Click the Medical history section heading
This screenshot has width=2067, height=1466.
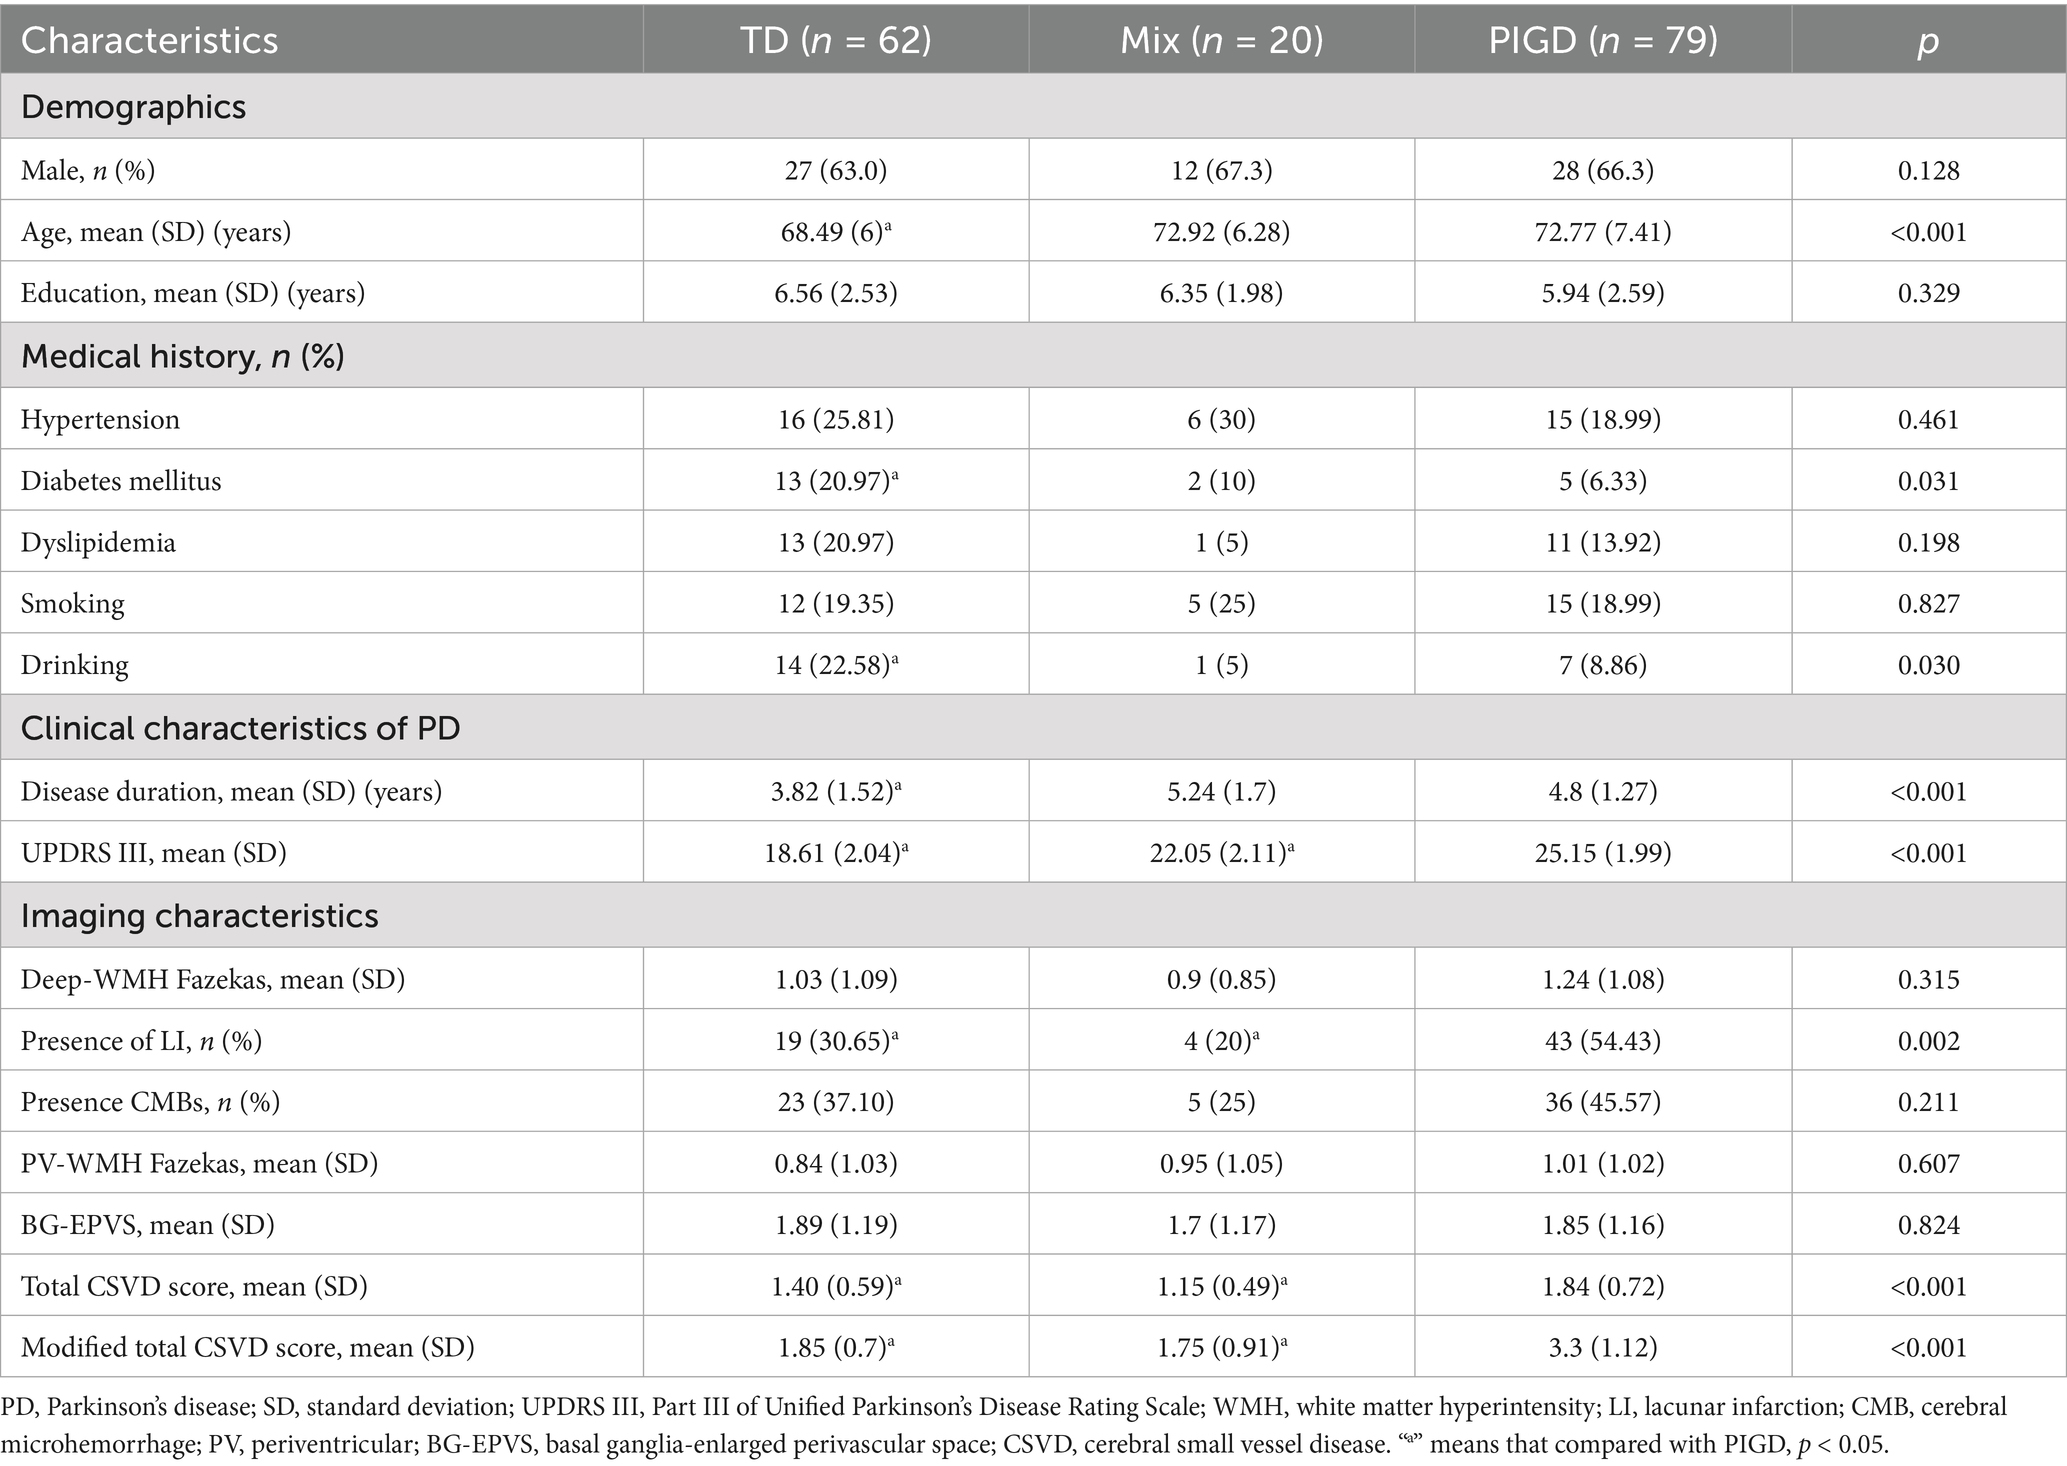(x=182, y=356)
